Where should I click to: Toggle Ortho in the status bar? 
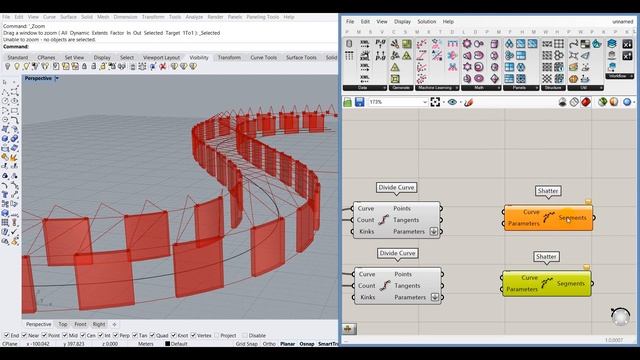269,344
